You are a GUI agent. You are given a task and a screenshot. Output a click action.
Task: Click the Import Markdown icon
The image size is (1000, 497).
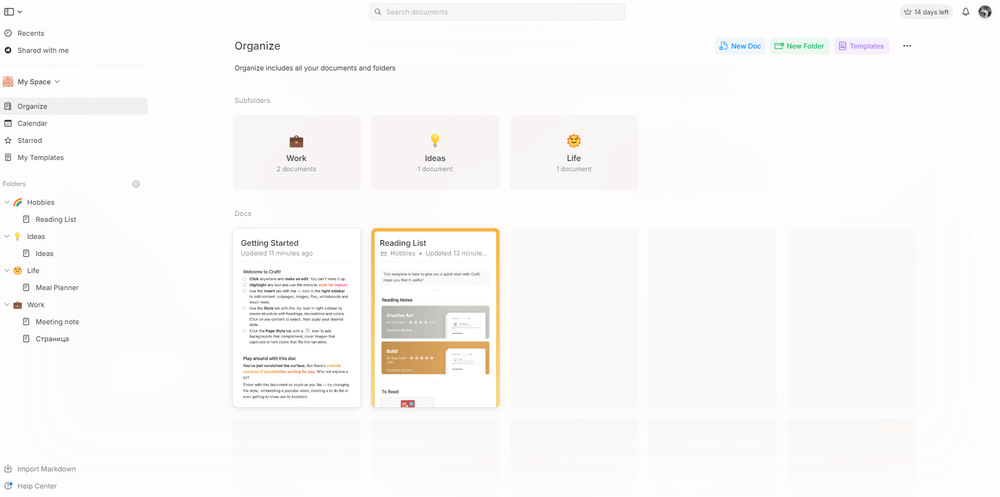tap(8, 469)
